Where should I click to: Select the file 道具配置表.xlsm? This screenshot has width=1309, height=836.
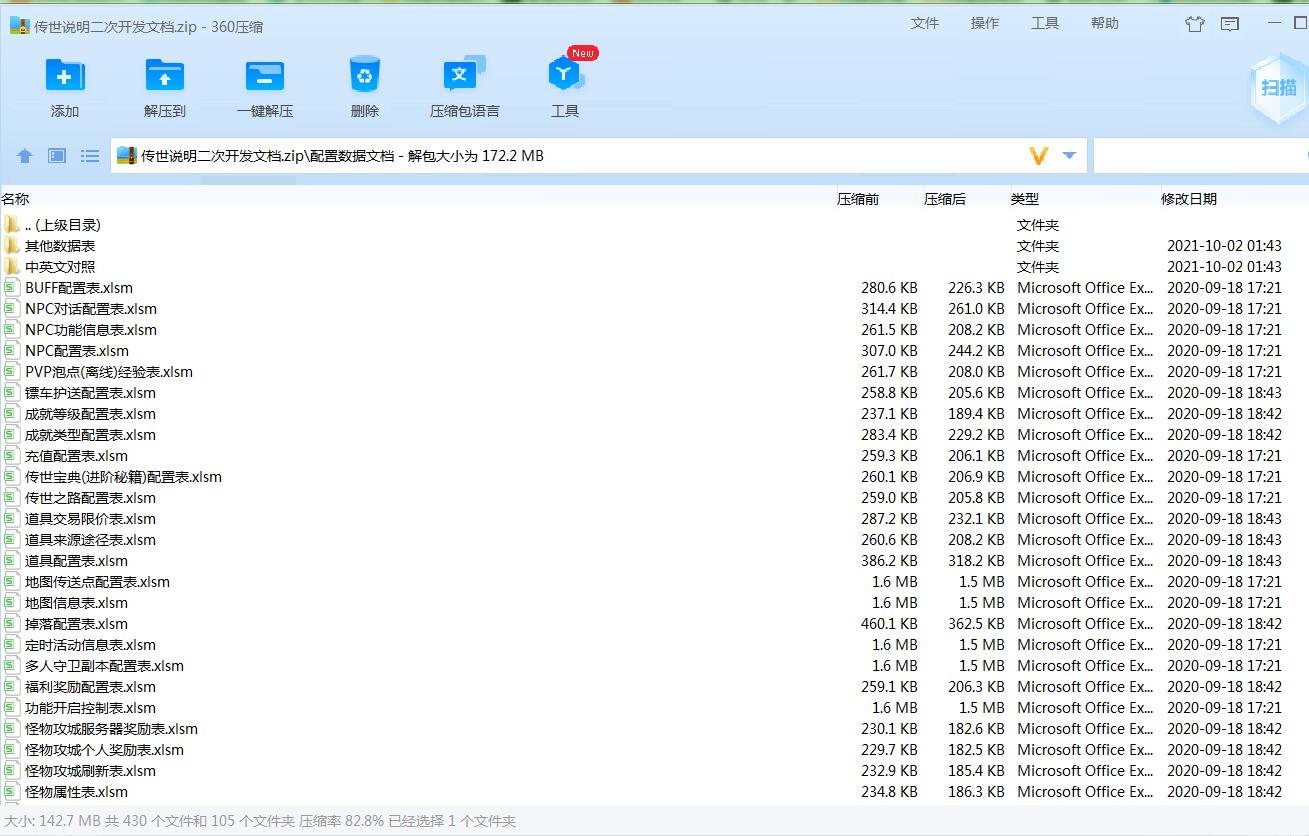tap(76, 561)
